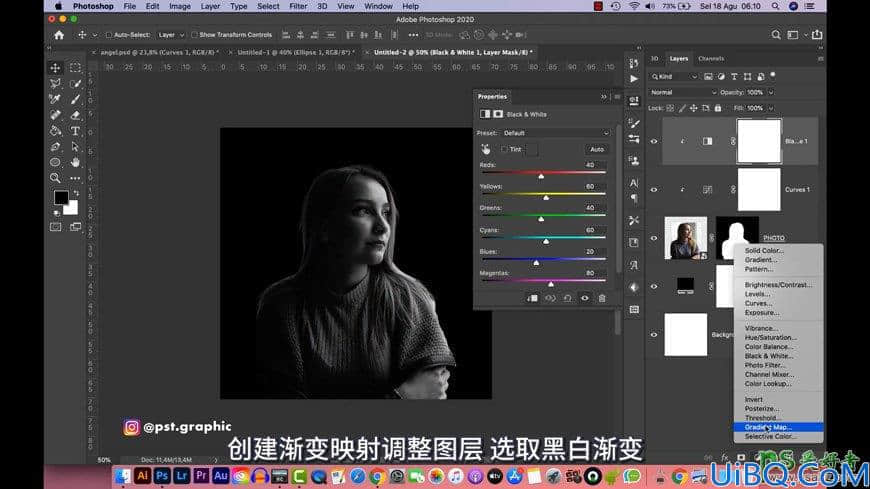Screen dimensions: 870x489
Task: Select the Pen tool
Action: (x=55, y=147)
